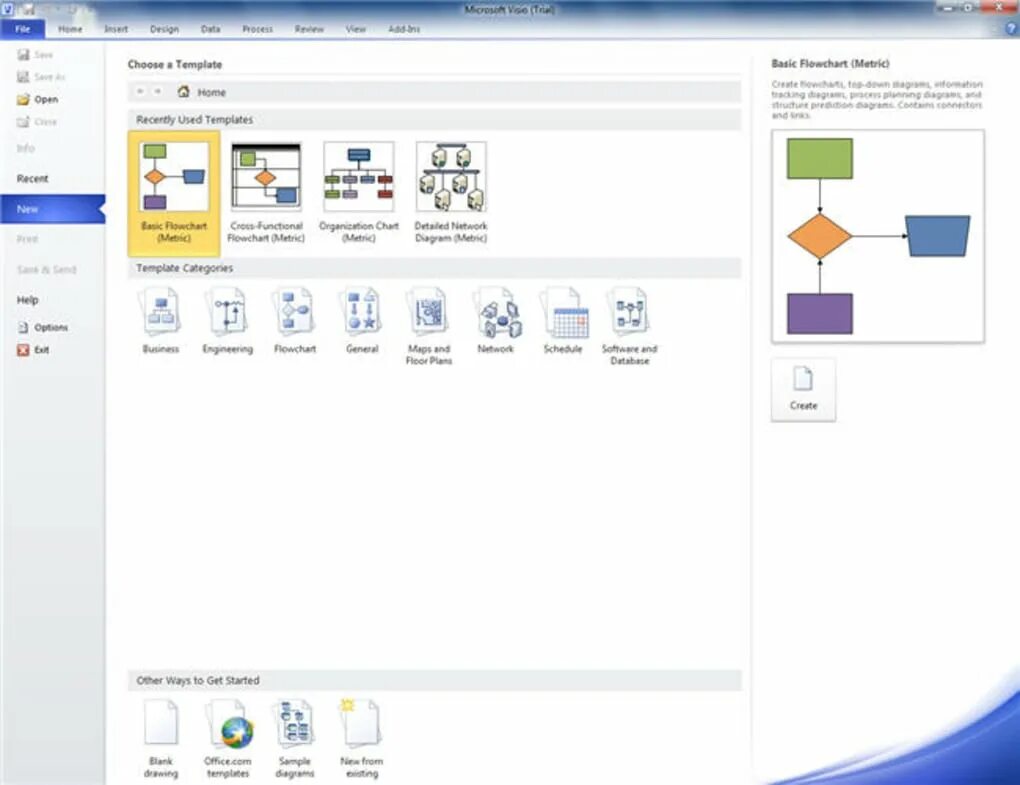Screen dimensions: 1020x785
Task: Switch to the Design ribbon tab
Action: pos(164,29)
